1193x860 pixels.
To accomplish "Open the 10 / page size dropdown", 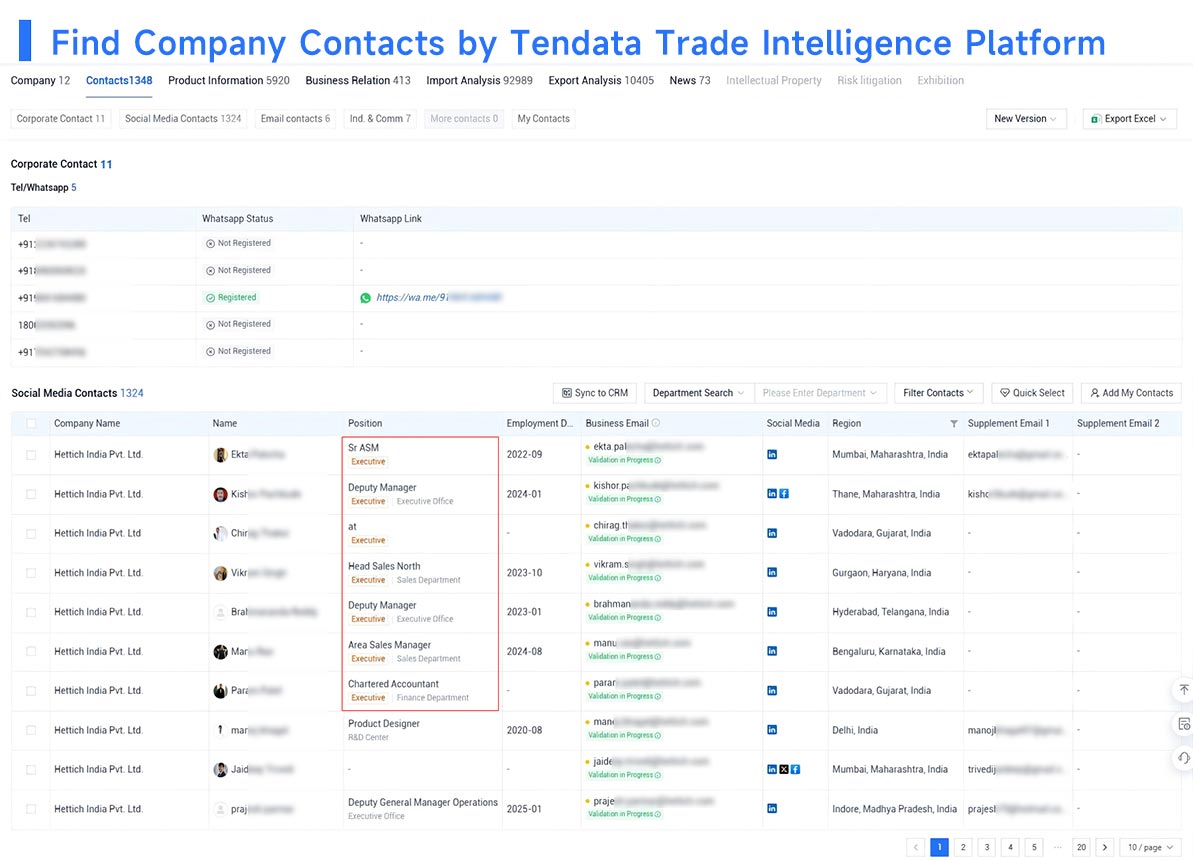I will (x=1150, y=847).
